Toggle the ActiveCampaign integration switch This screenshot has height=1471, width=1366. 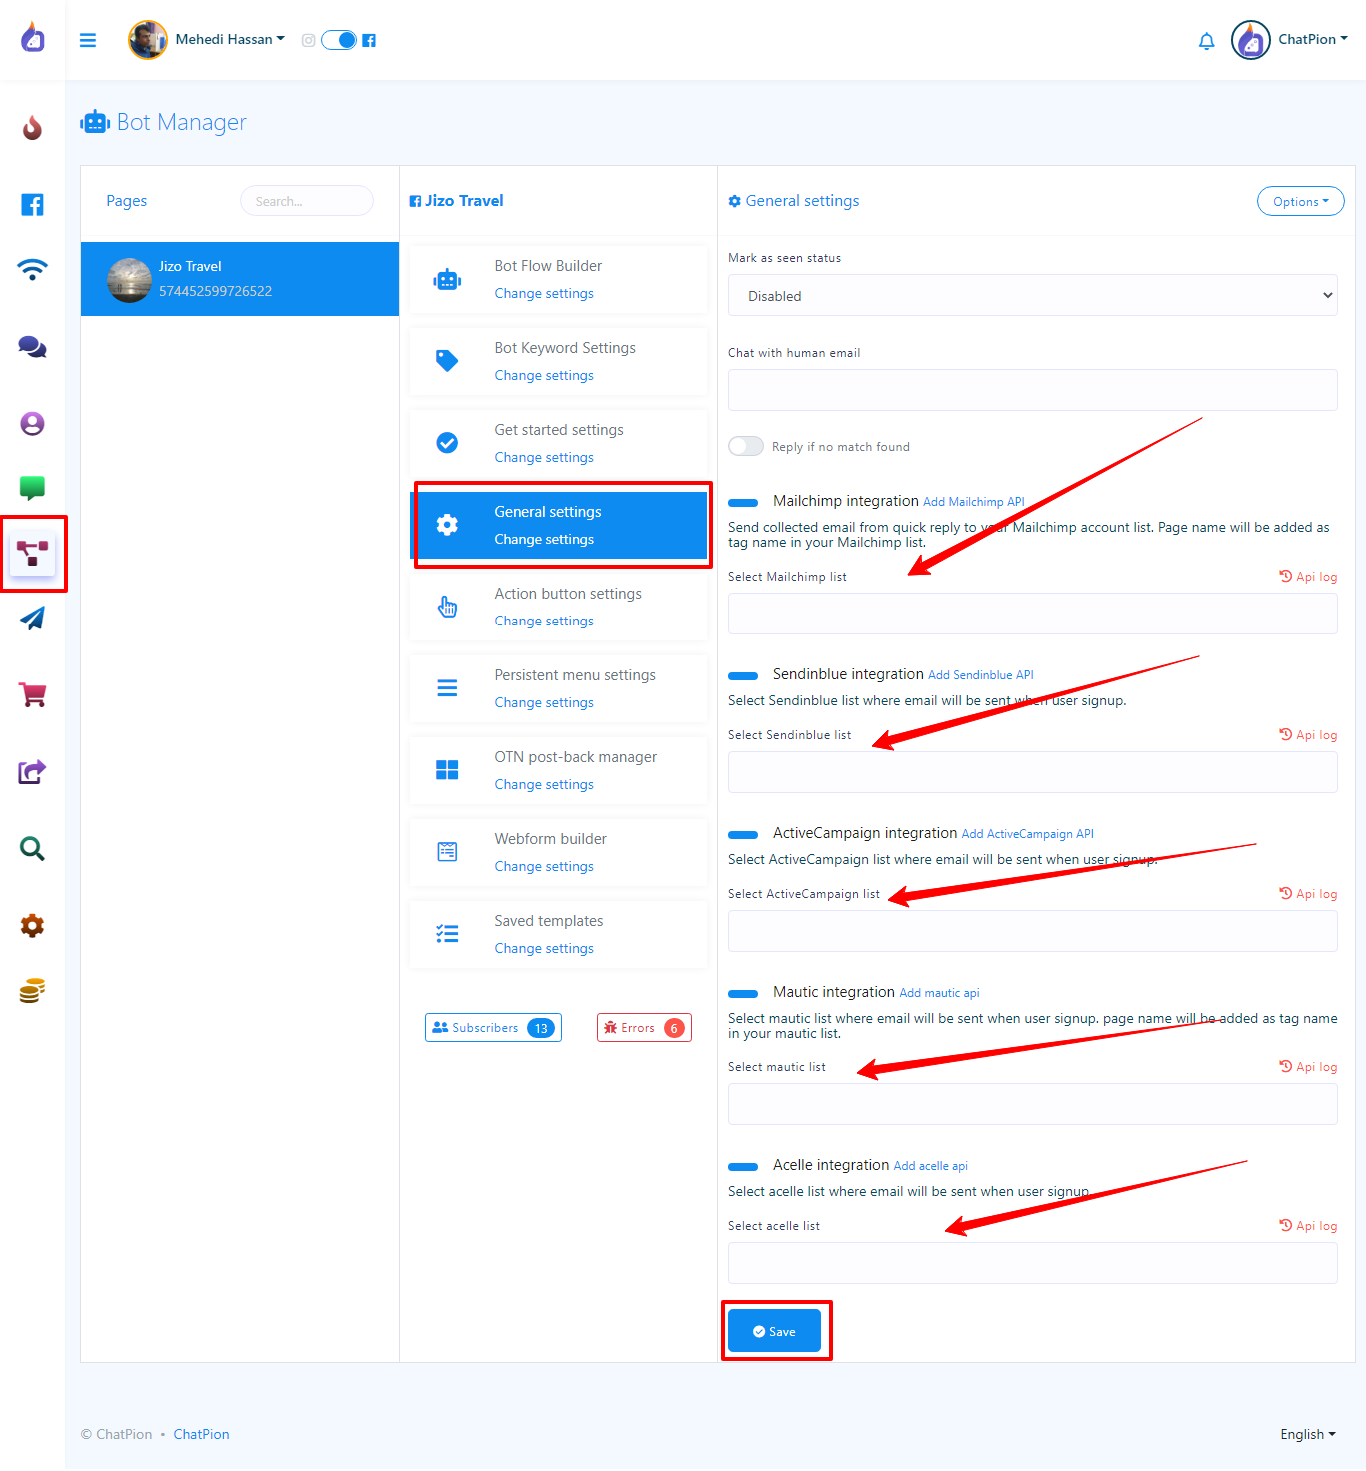pos(743,834)
